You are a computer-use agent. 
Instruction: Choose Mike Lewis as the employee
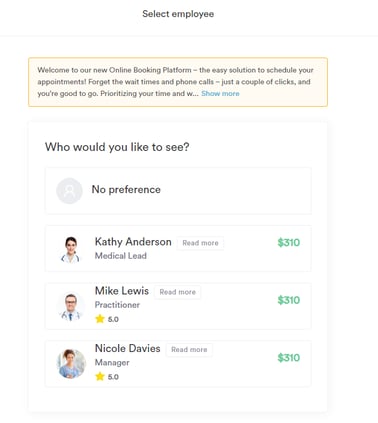click(x=178, y=306)
